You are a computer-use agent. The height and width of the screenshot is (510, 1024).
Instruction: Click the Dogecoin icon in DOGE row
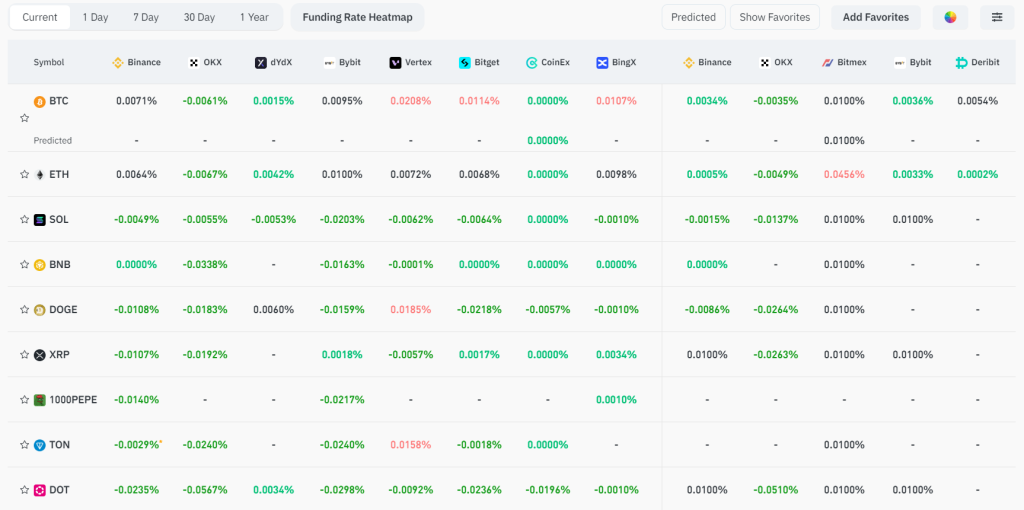[x=40, y=310]
